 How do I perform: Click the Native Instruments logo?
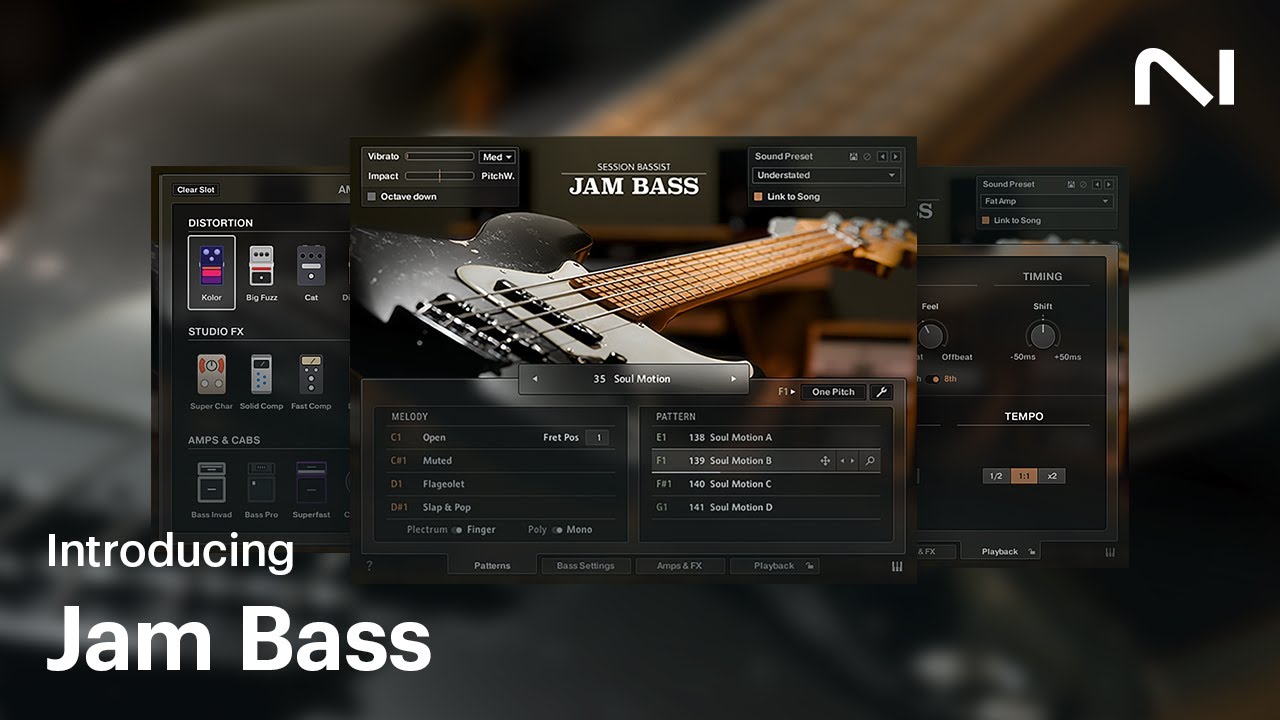(1184, 78)
